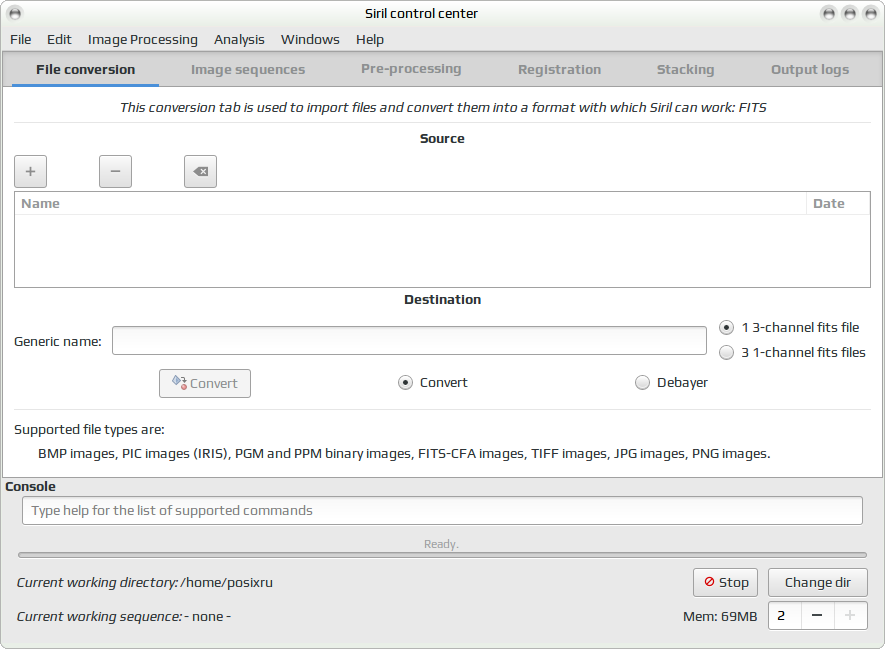Open the File menu
The height and width of the screenshot is (649, 885).
pos(21,40)
